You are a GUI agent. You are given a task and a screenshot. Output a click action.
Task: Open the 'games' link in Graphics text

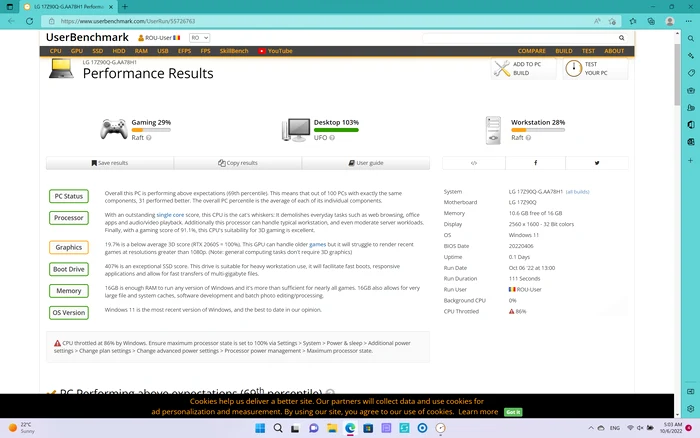[x=317, y=245]
